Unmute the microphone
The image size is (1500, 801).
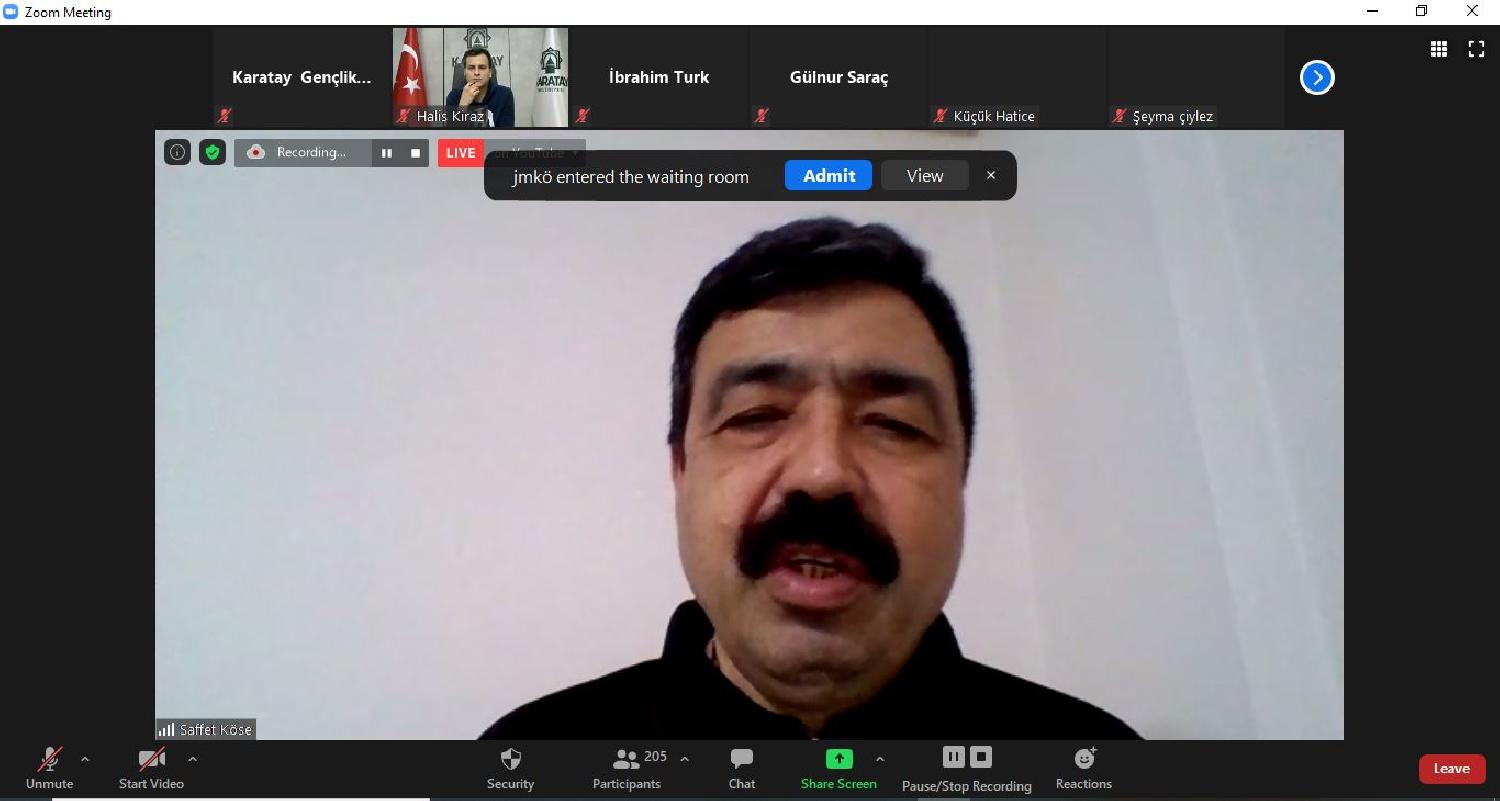tap(49, 768)
